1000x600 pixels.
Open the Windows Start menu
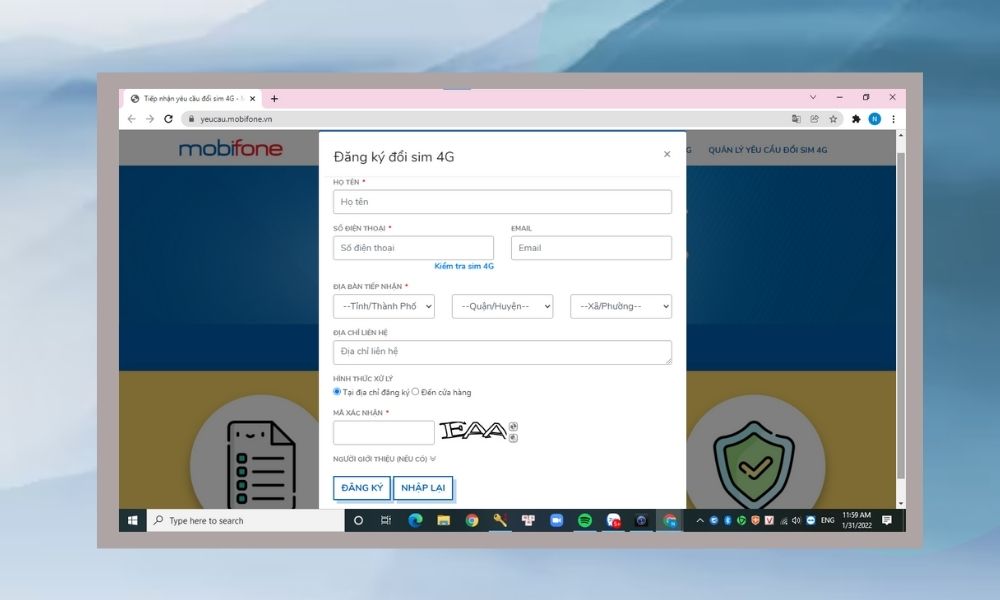point(133,520)
